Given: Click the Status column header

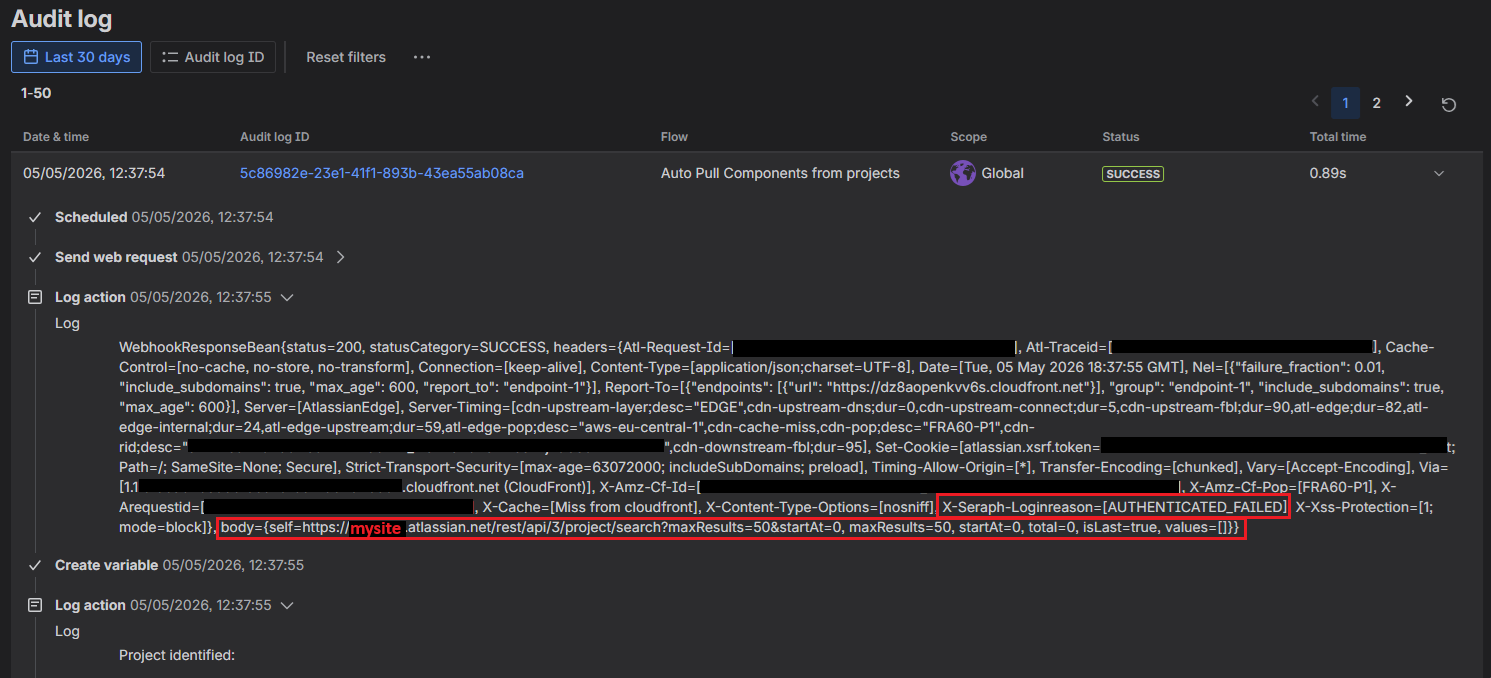Looking at the screenshot, I should tap(1121, 137).
